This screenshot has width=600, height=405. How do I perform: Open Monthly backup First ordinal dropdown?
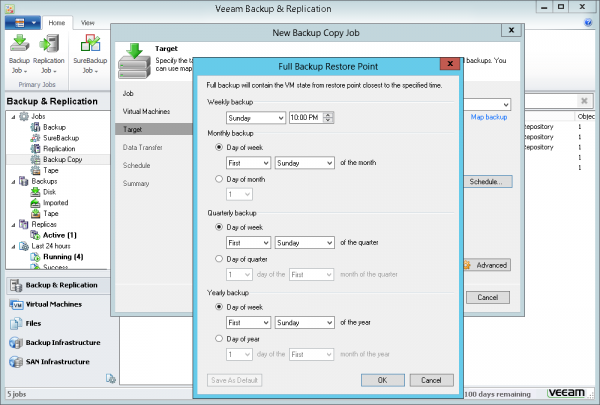(248, 162)
